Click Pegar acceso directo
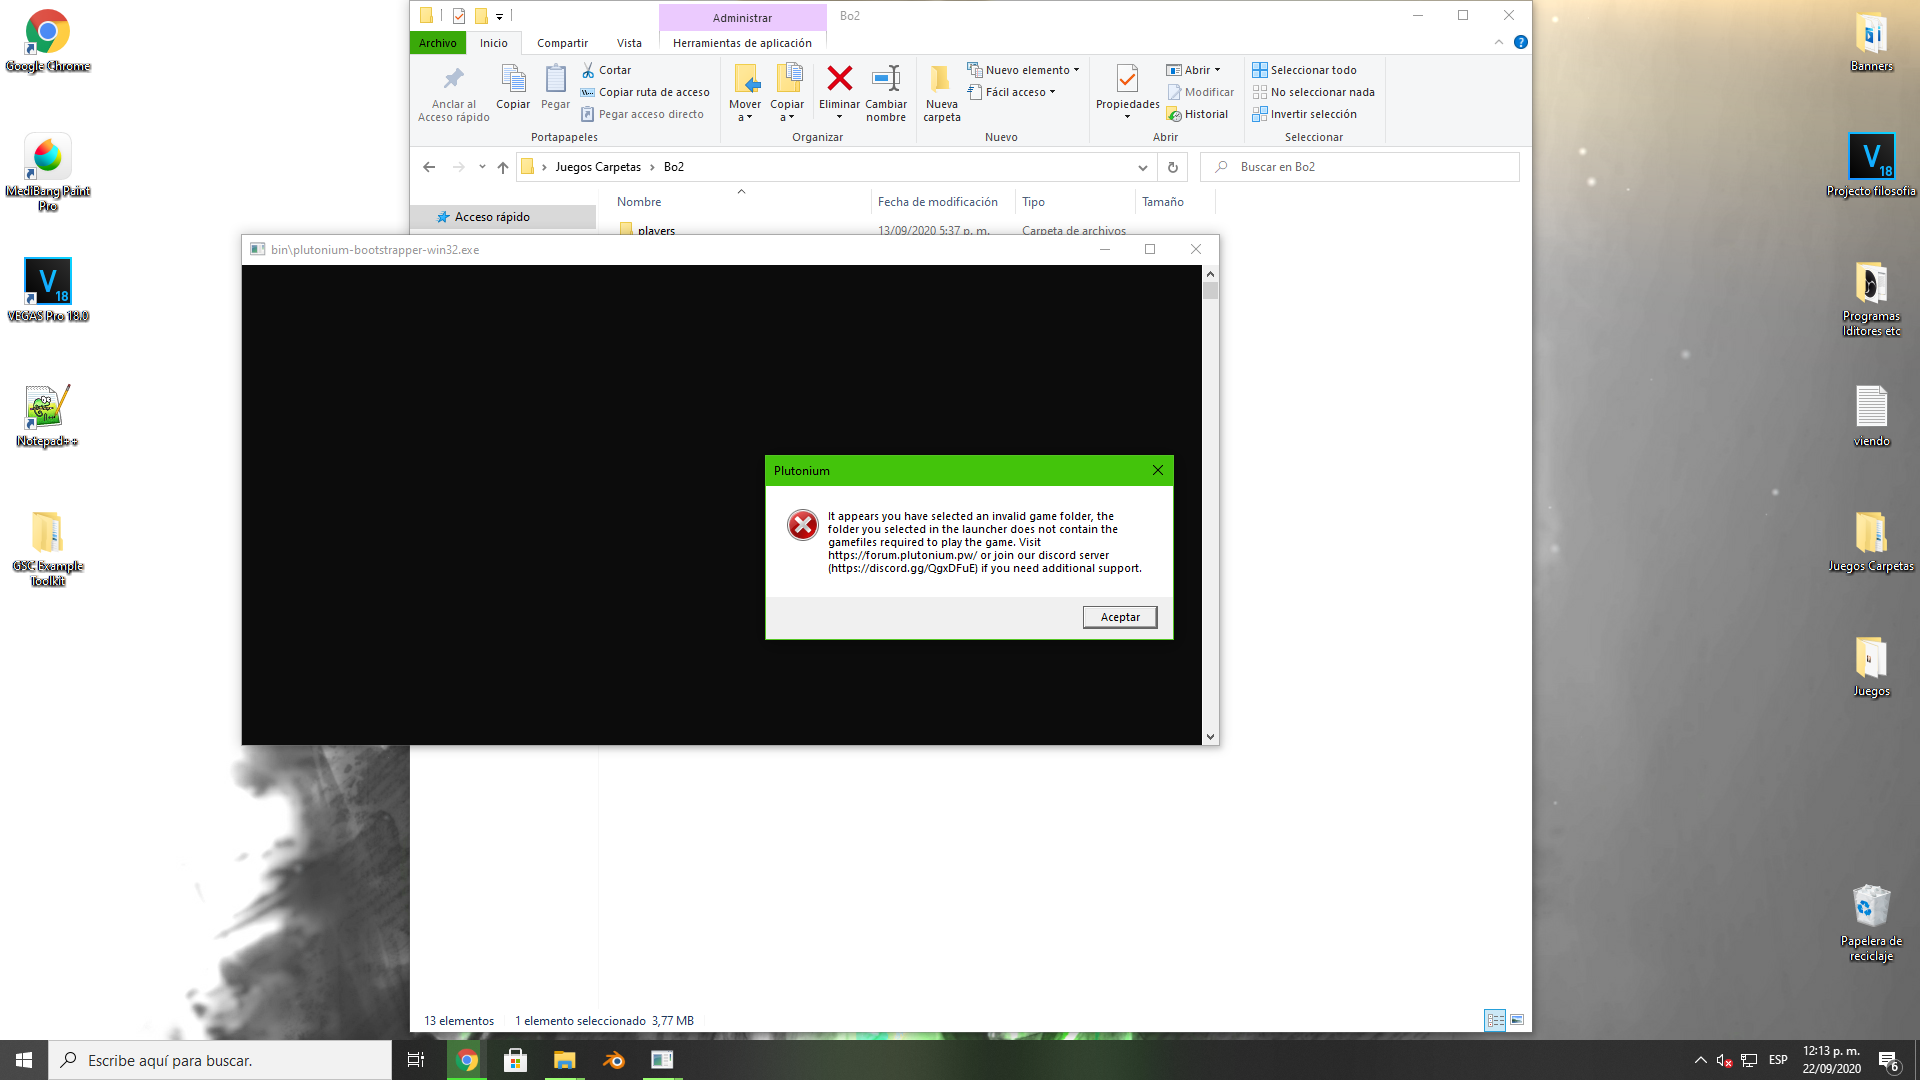Viewport: 1920px width, 1080px height. 642,114
